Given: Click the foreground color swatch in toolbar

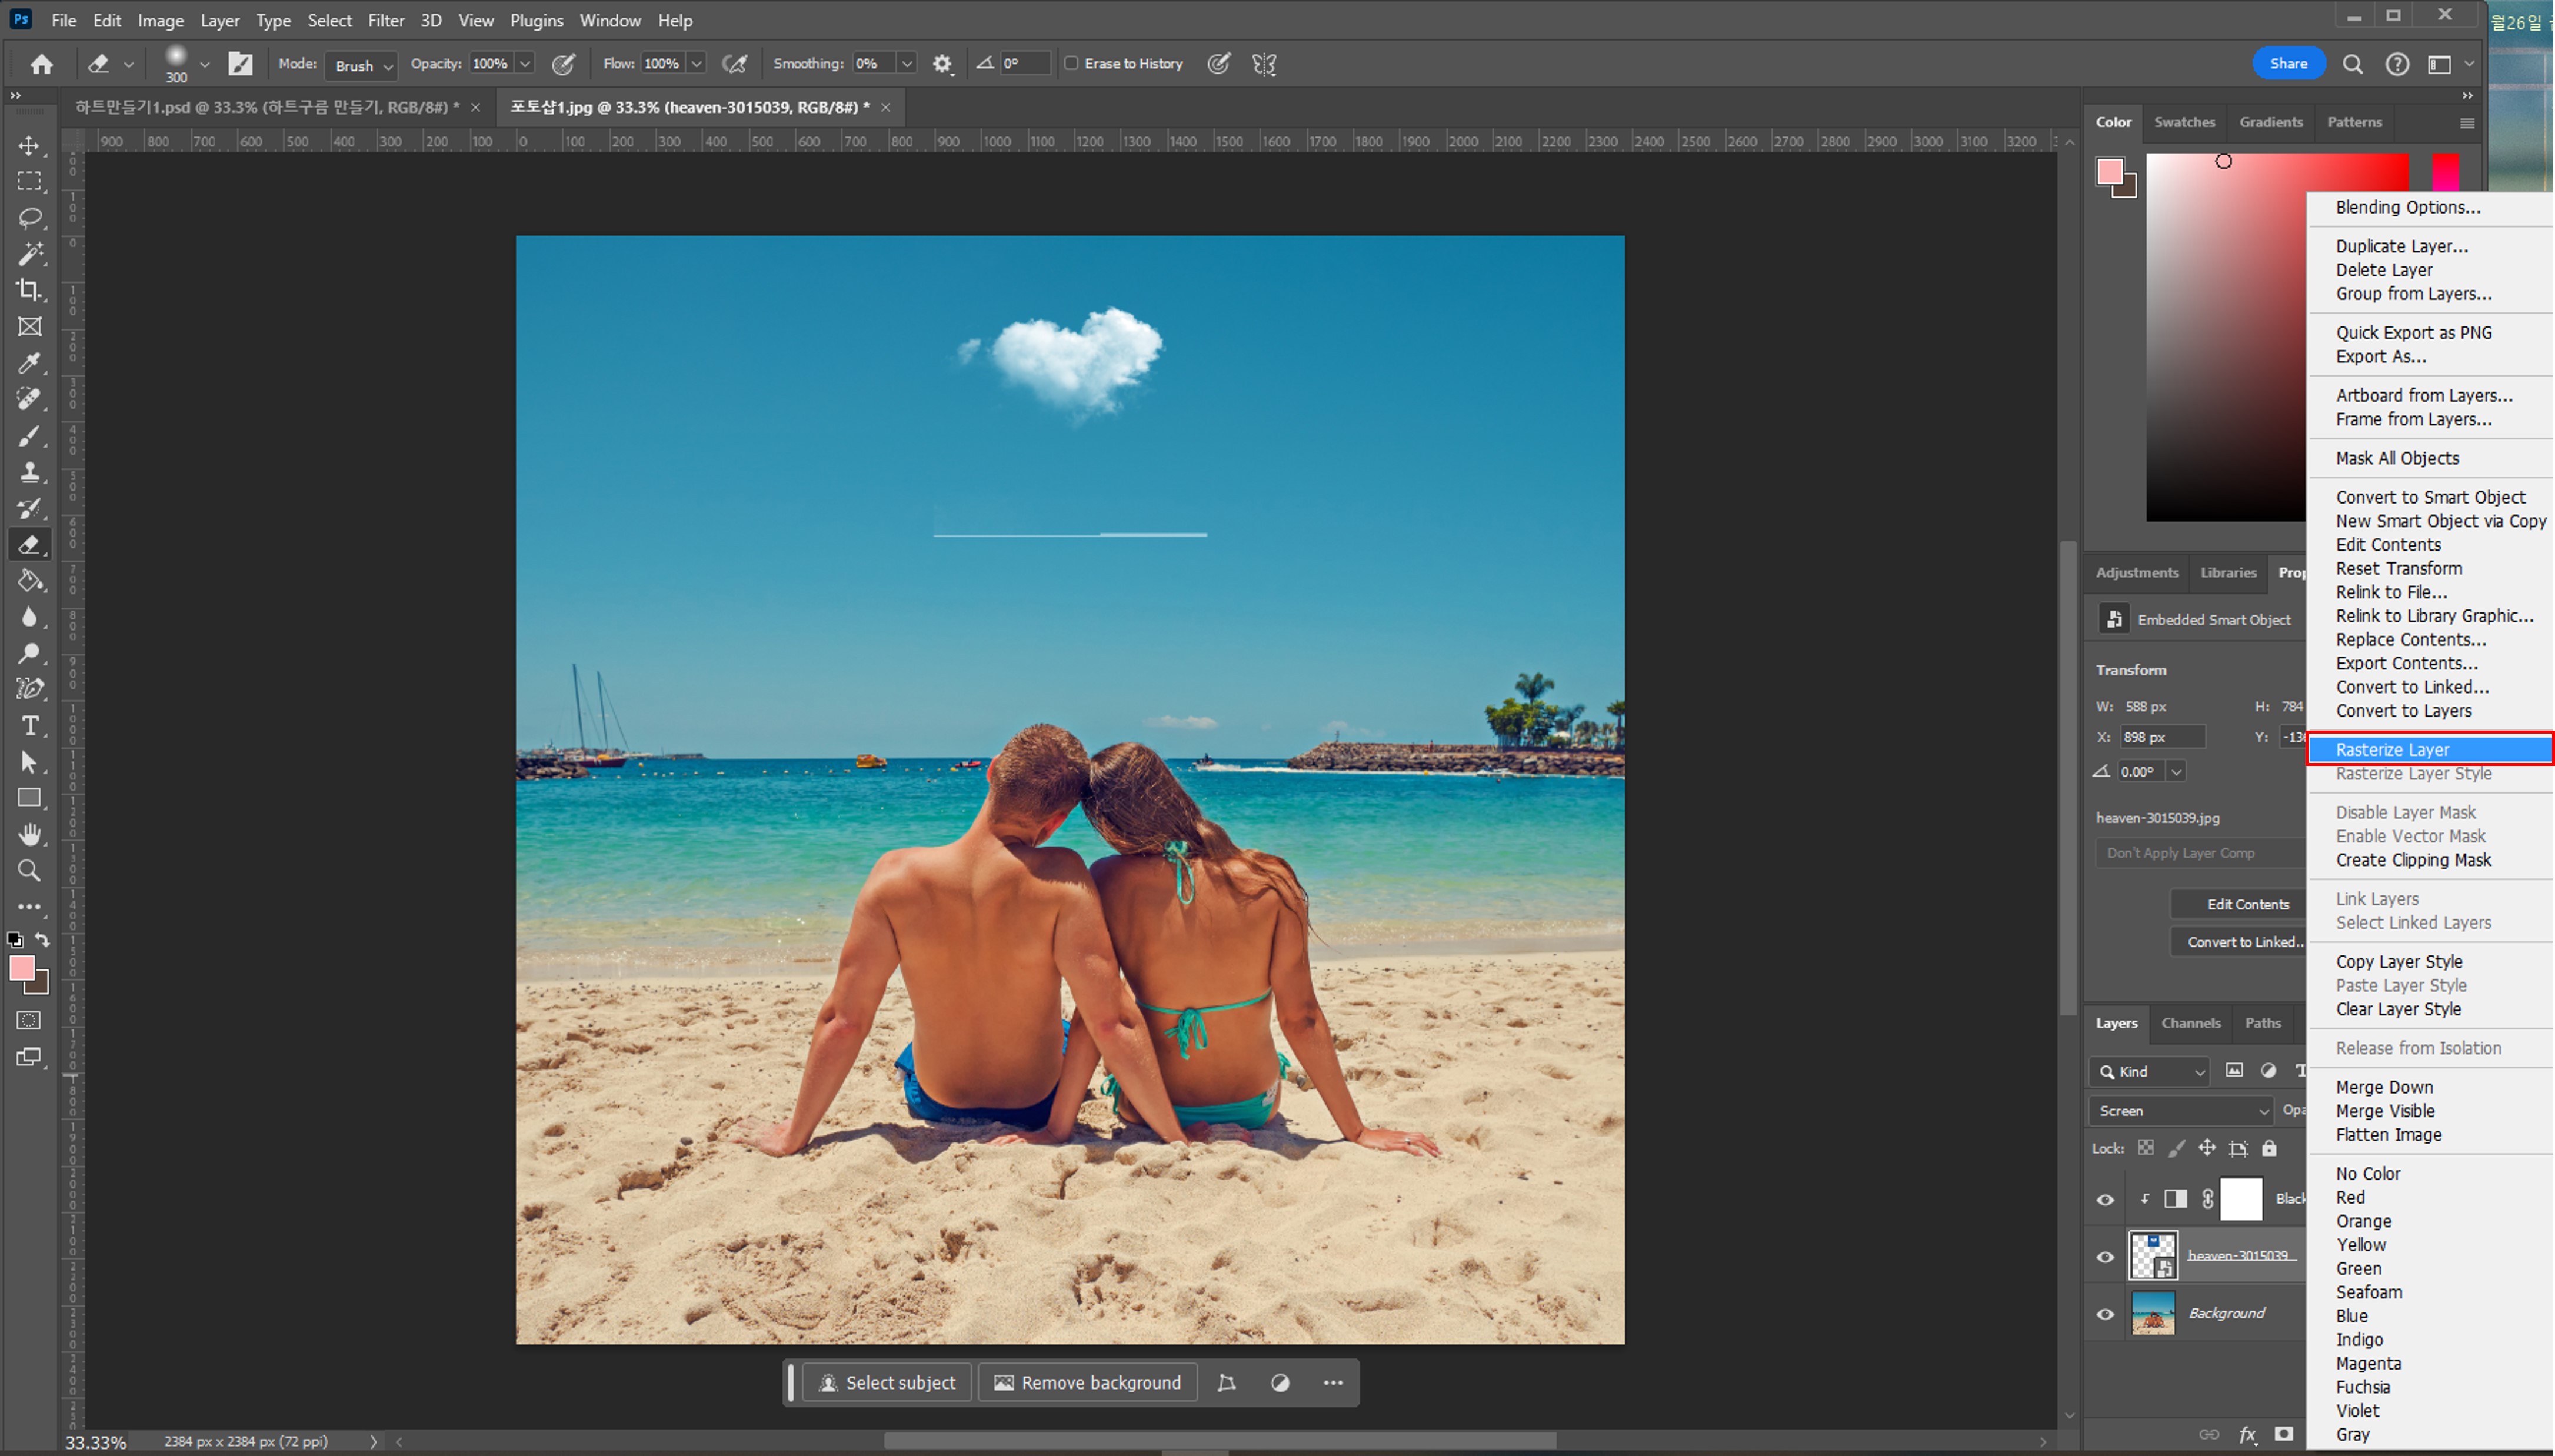Looking at the screenshot, I should 21,967.
